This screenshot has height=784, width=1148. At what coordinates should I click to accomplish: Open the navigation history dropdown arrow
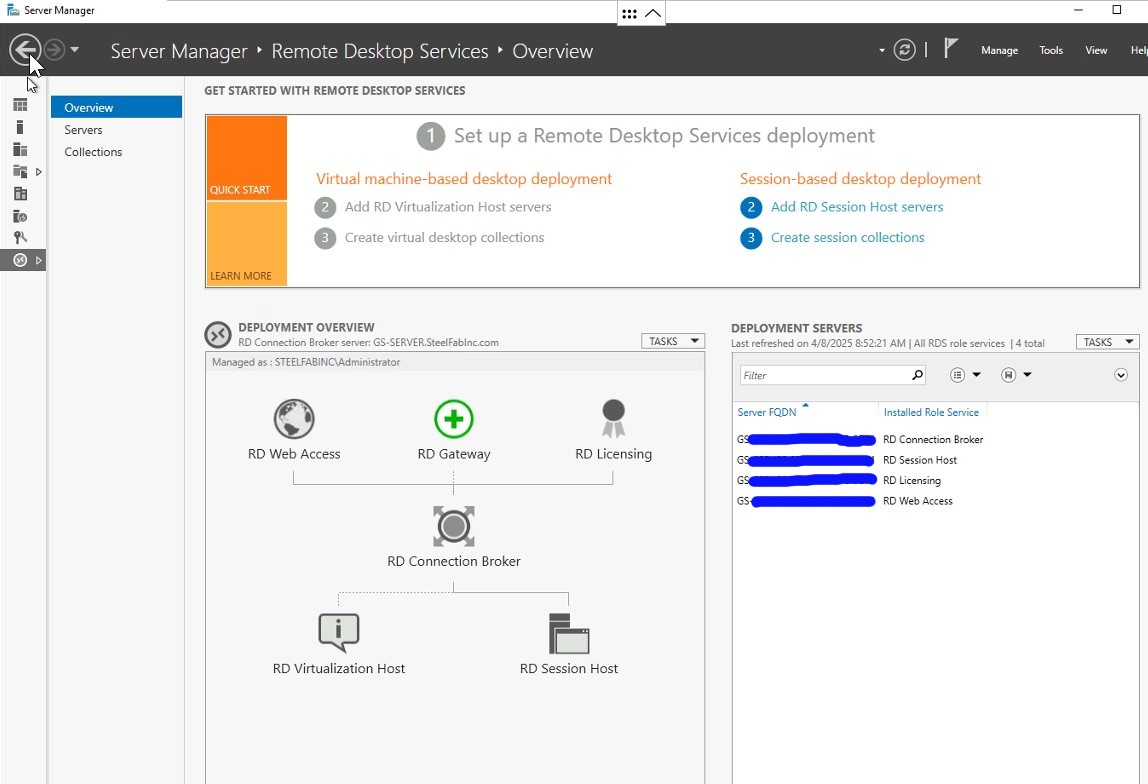pyautogui.click(x=74, y=50)
